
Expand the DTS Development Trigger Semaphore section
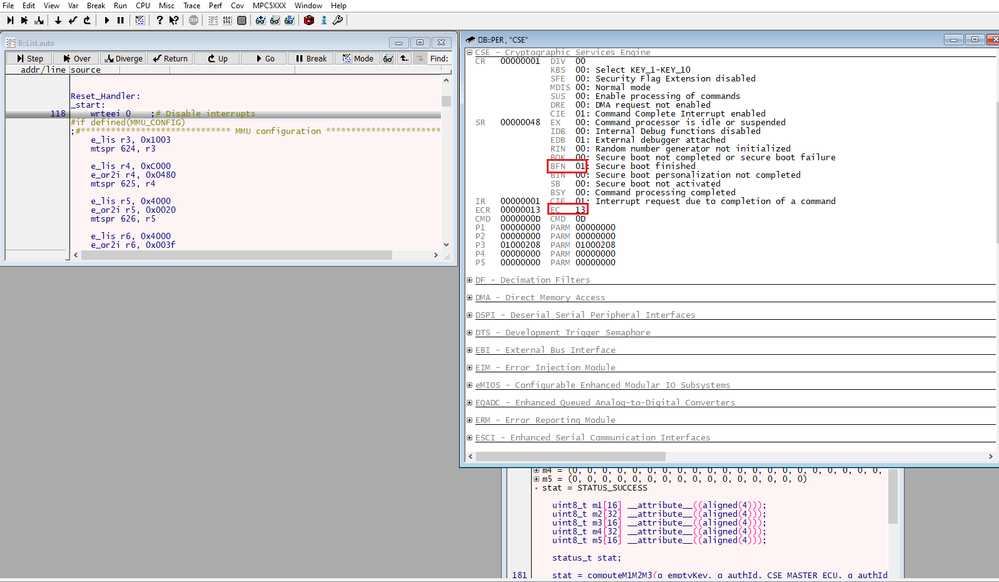470,333
